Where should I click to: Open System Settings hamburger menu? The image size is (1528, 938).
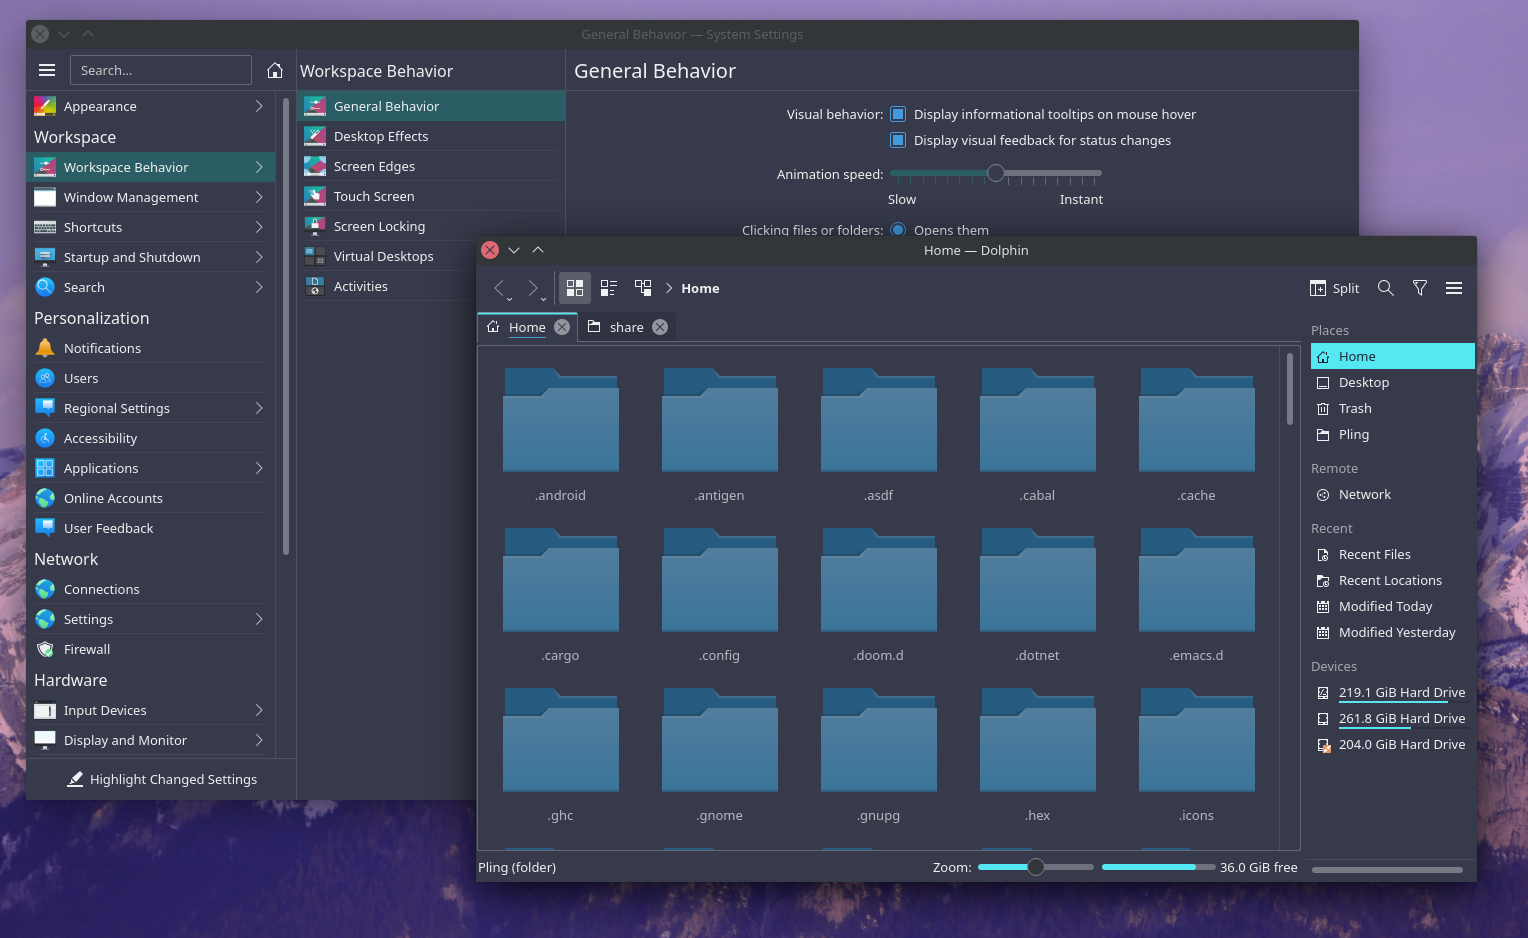pos(47,70)
